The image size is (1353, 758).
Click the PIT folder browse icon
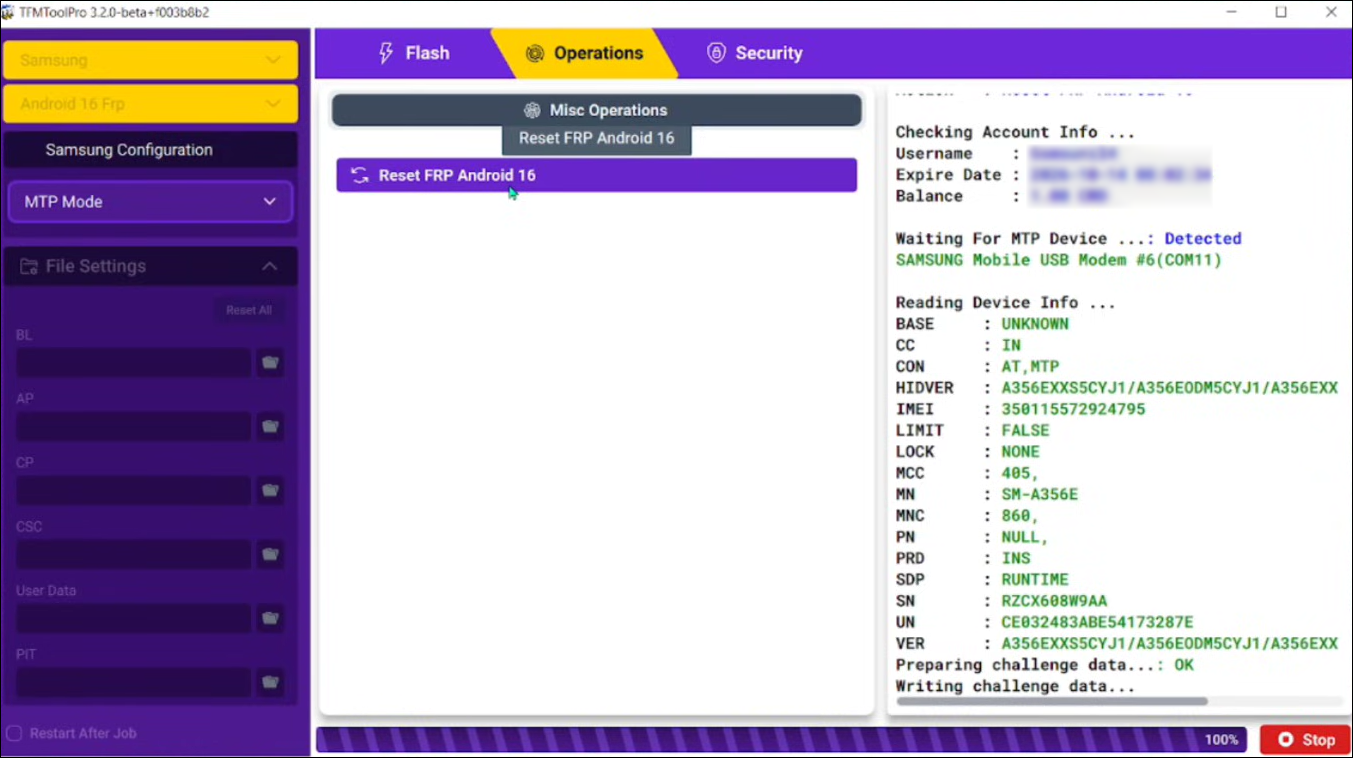coord(269,682)
